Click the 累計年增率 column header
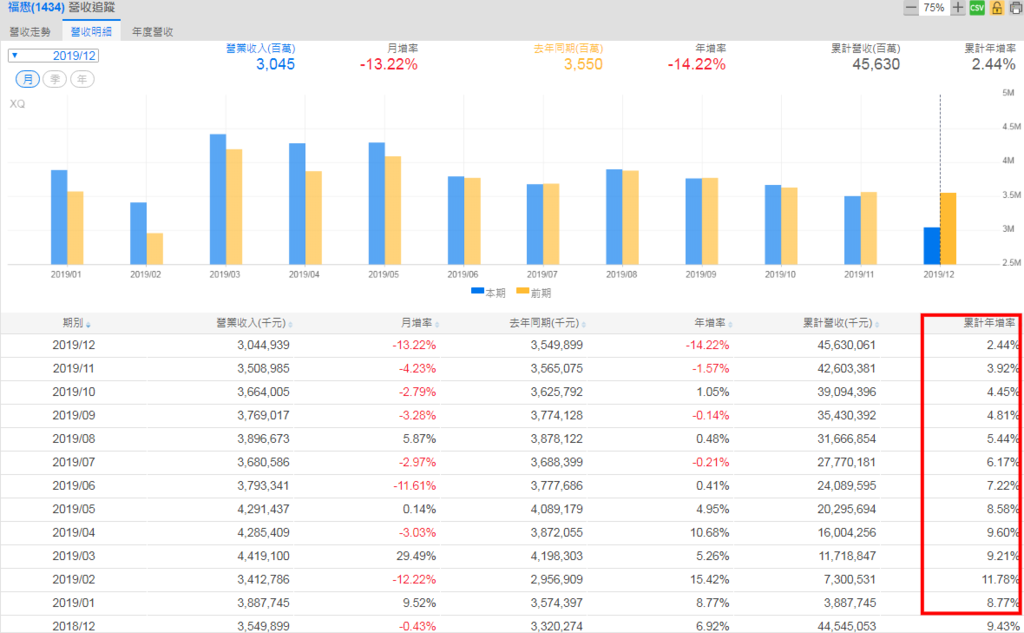The height and width of the screenshot is (633, 1024). tap(989, 323)
